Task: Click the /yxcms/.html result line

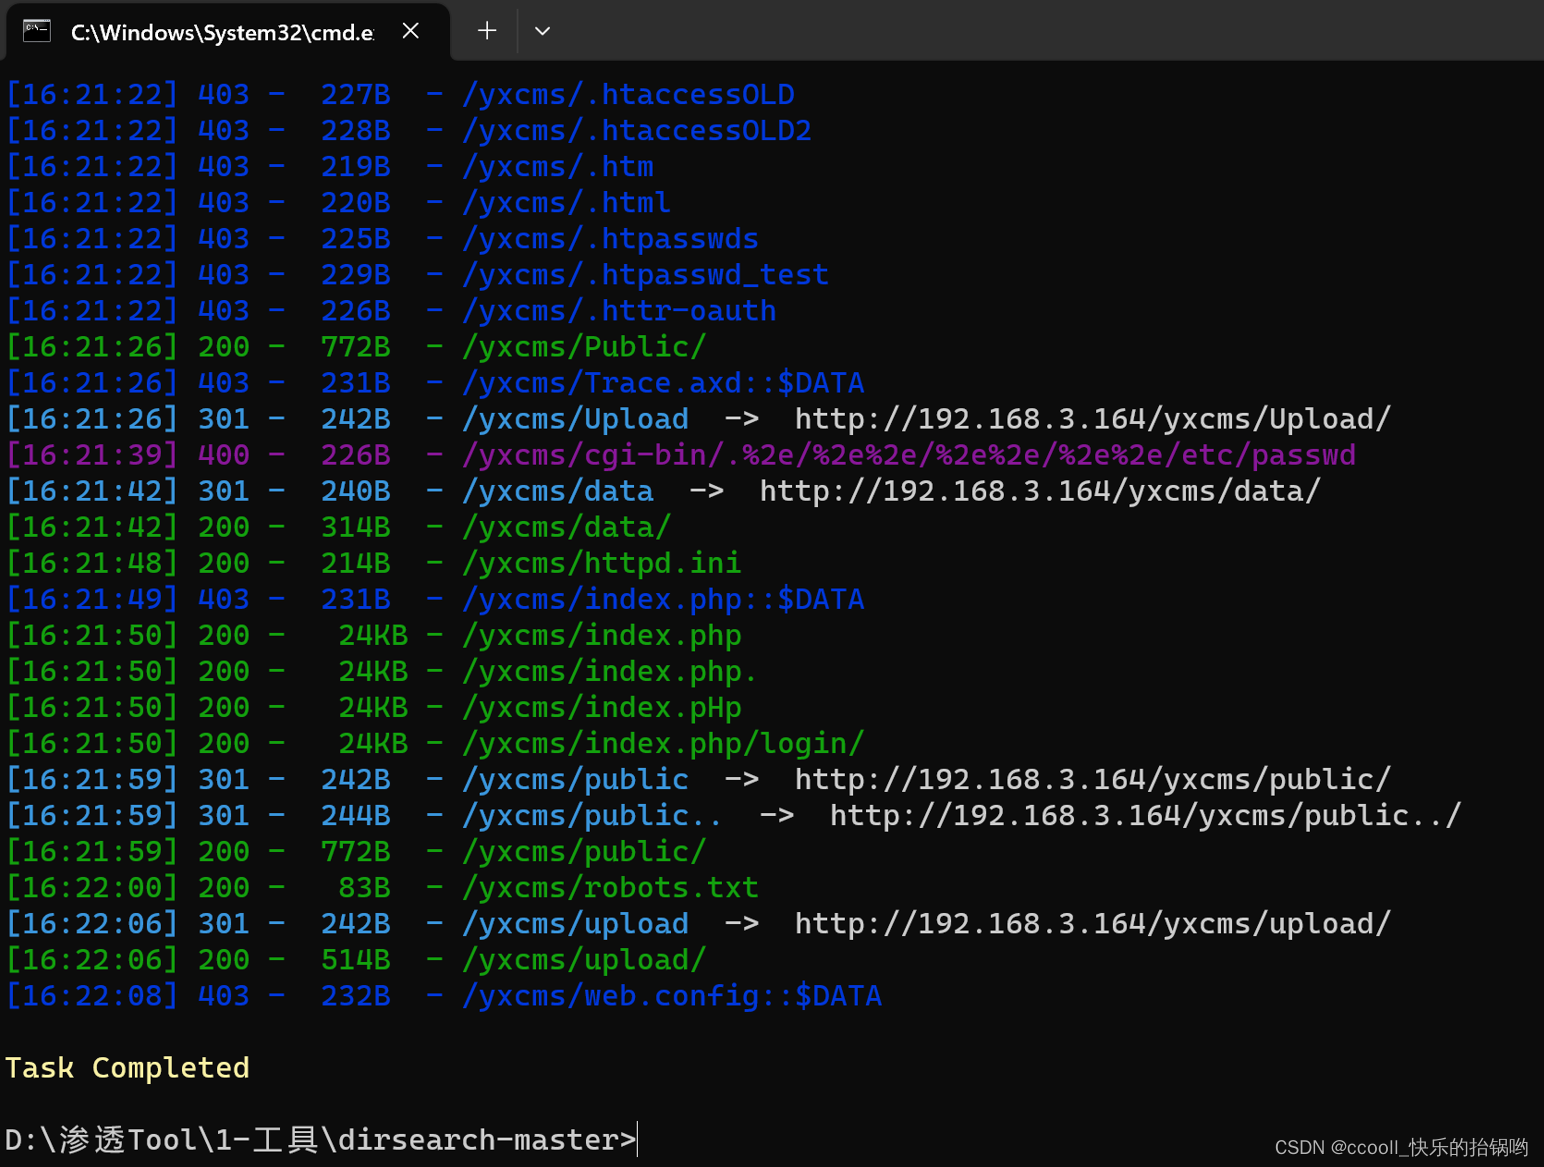Action: point(339,202)
